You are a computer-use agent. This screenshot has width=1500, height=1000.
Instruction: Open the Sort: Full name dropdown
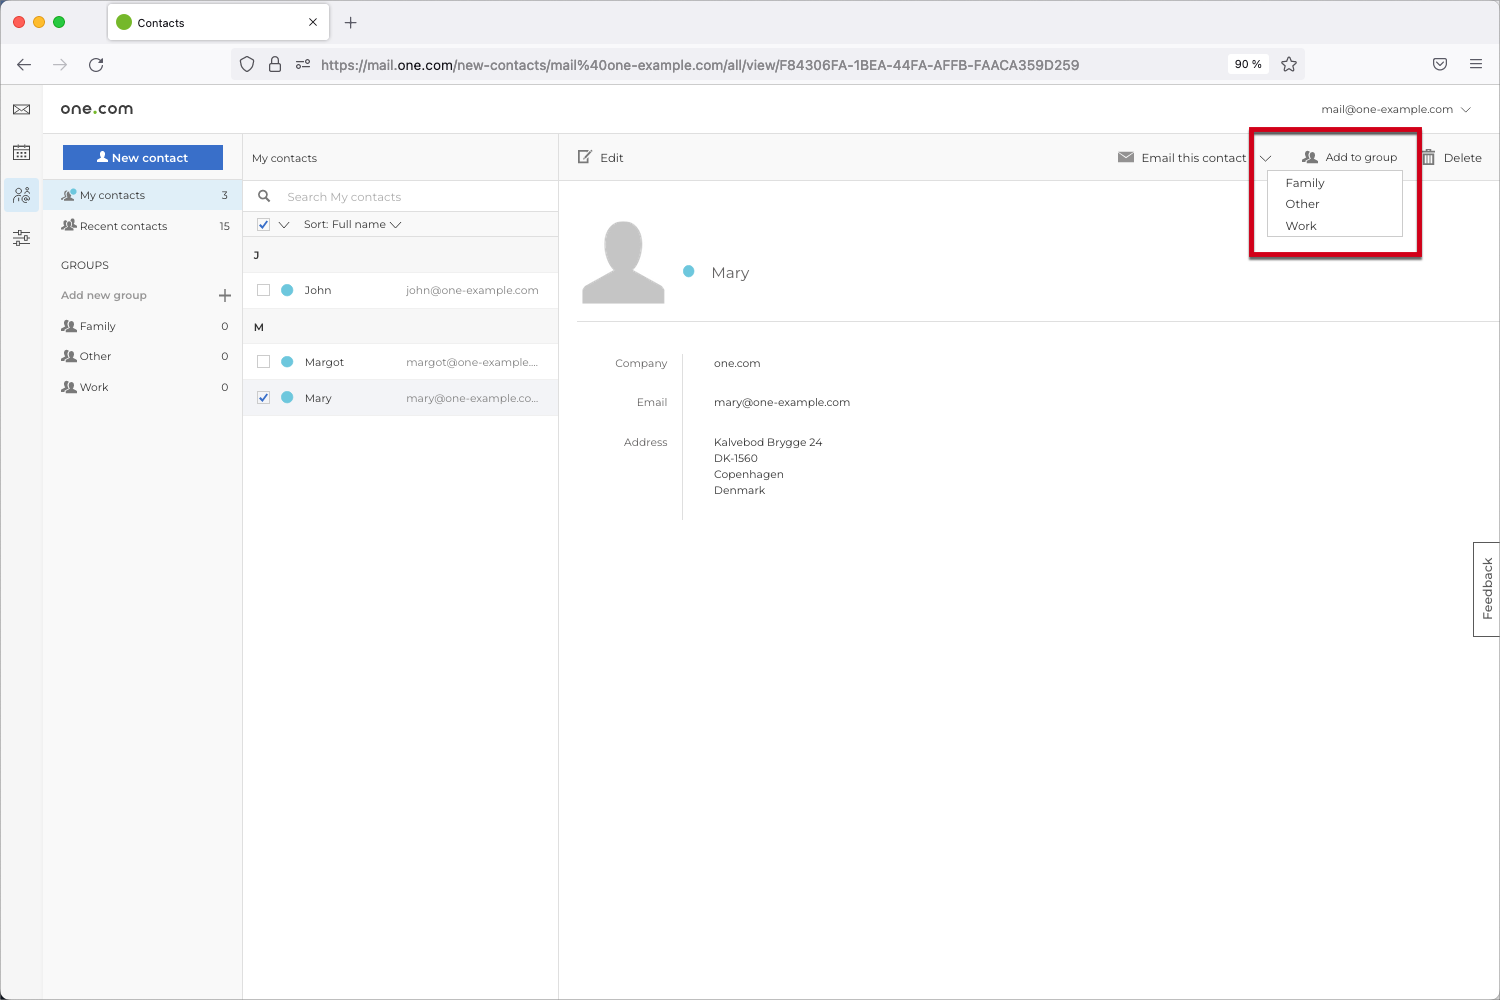coord(352,224)
